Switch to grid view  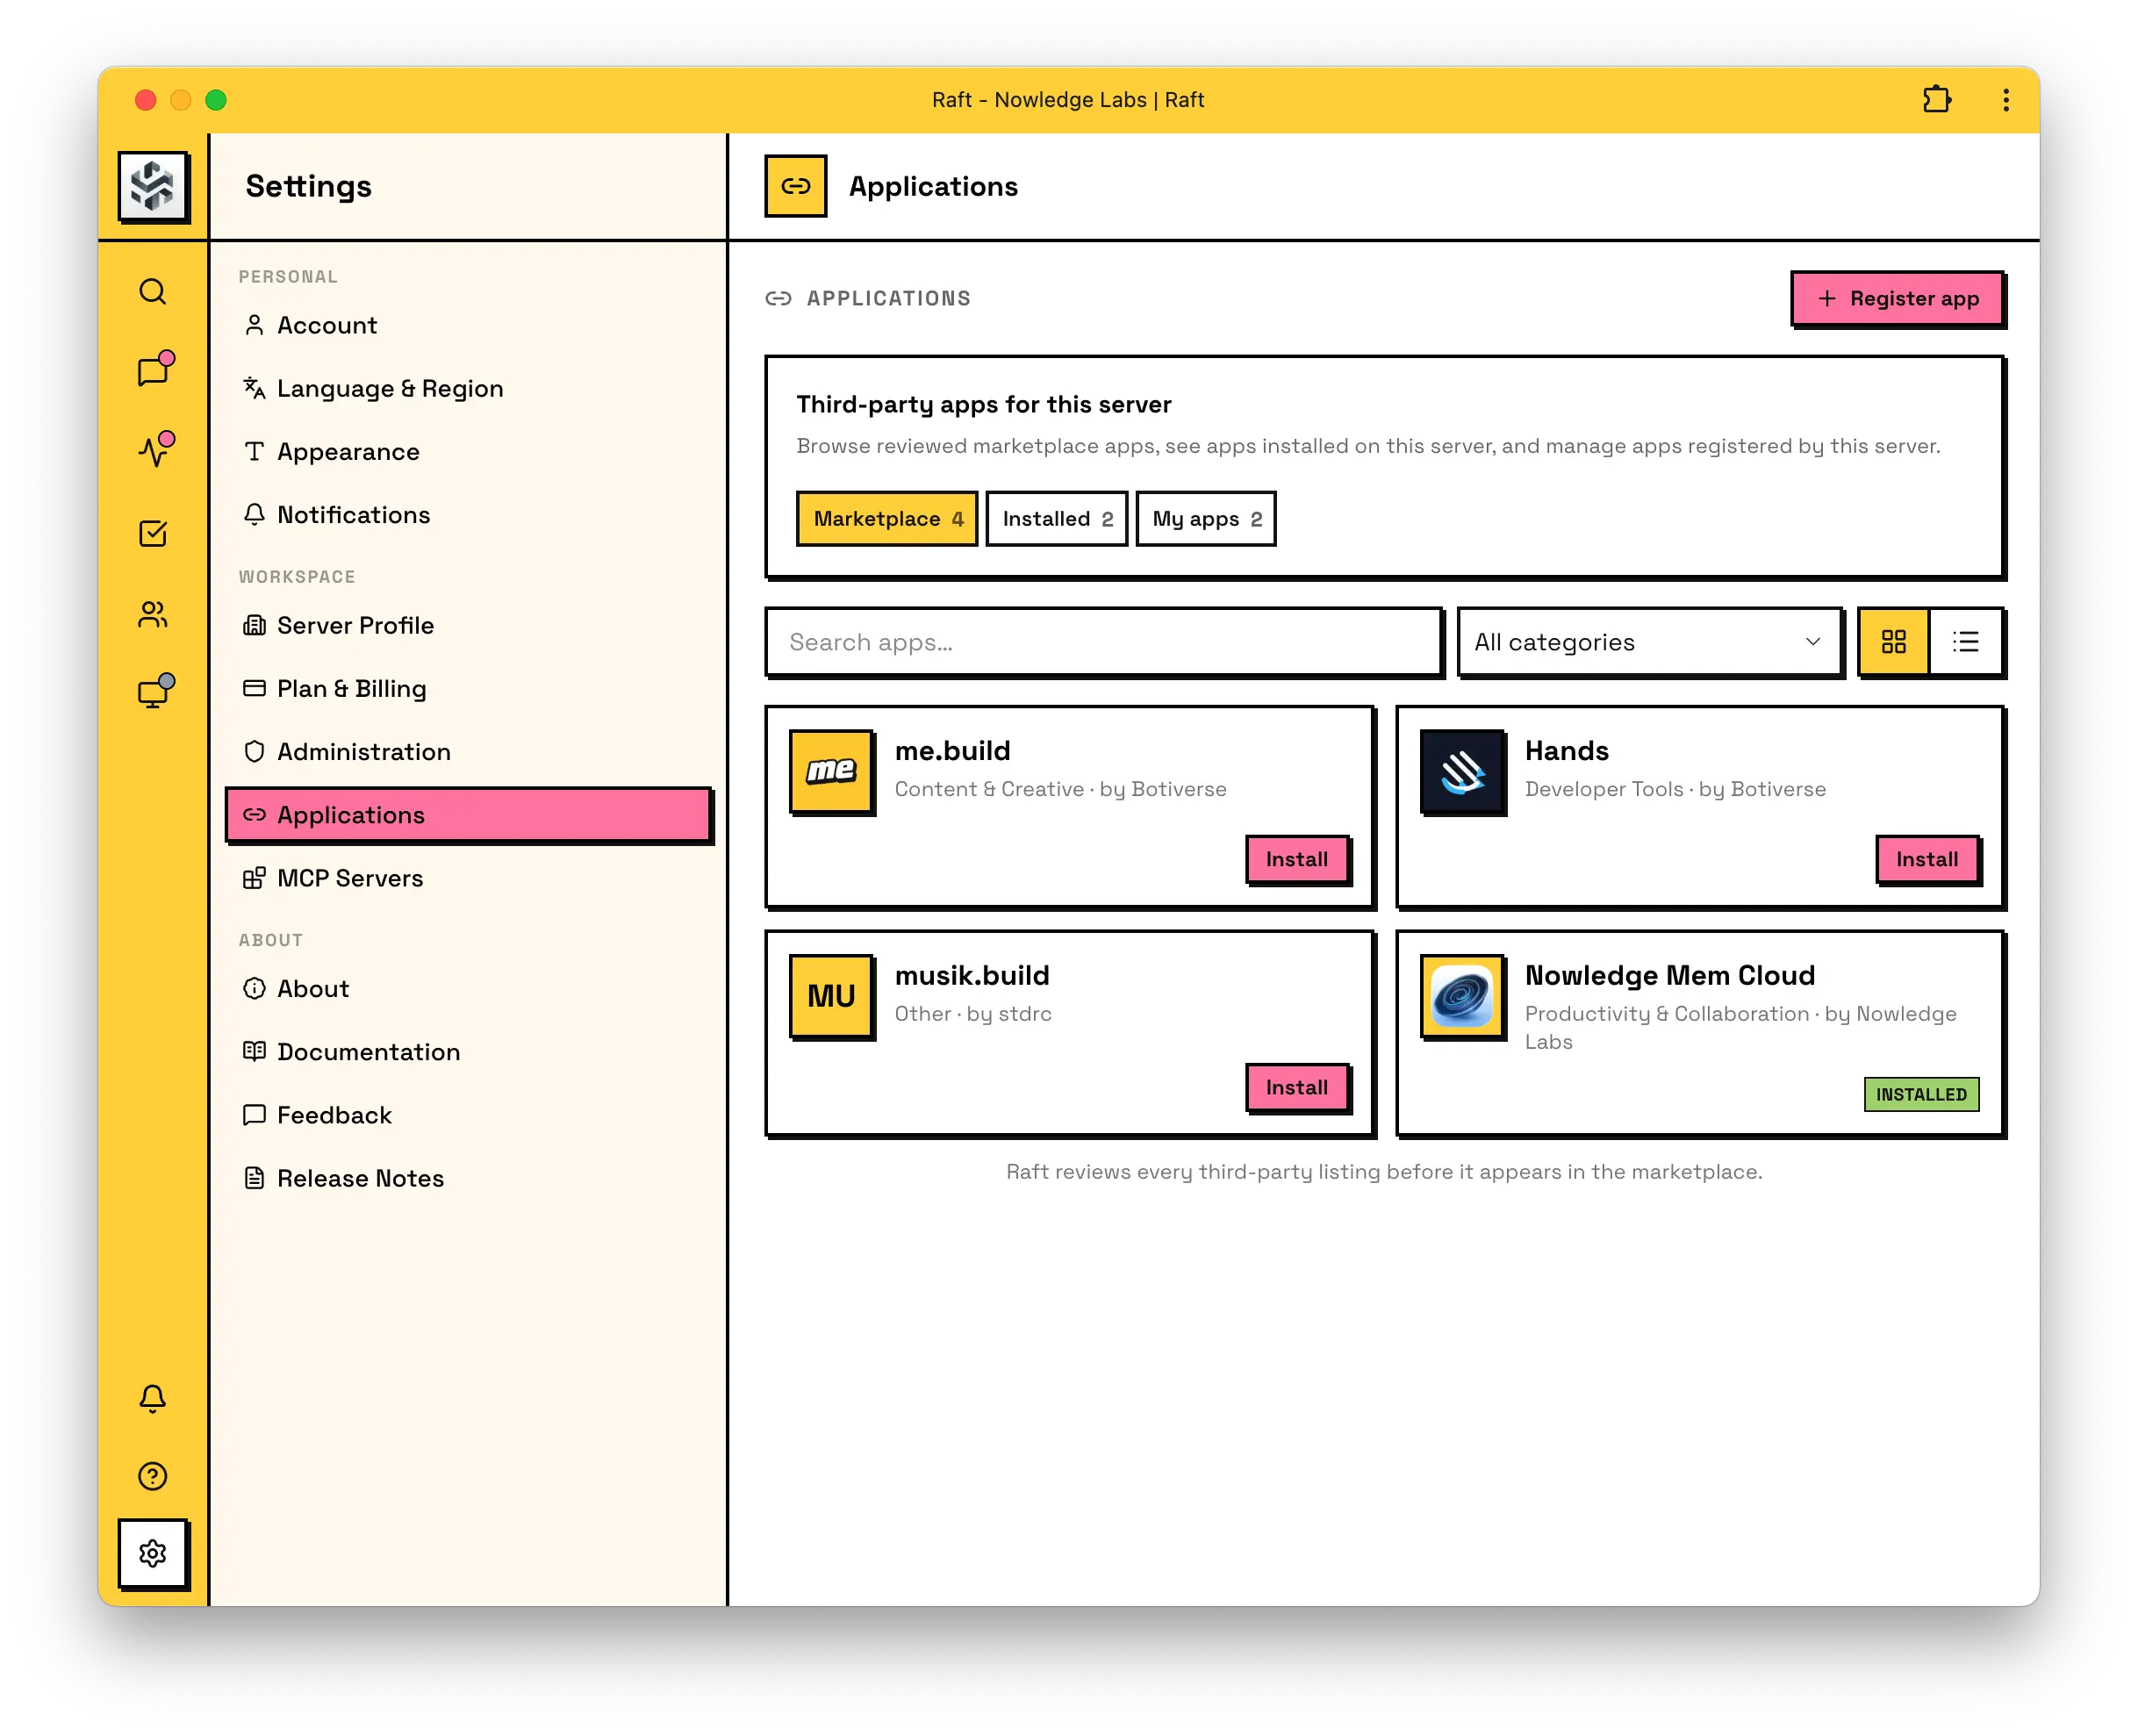coord(1893,641)
